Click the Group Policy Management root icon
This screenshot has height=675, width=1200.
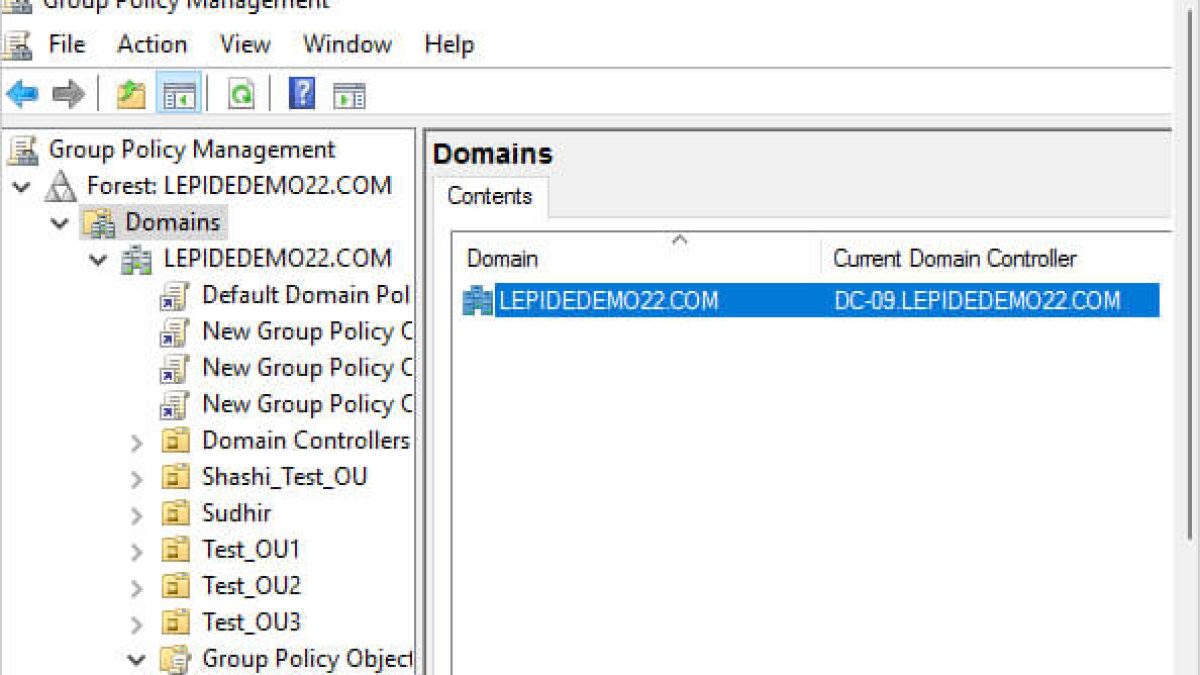pyautogui.click(x=22, y=150)
